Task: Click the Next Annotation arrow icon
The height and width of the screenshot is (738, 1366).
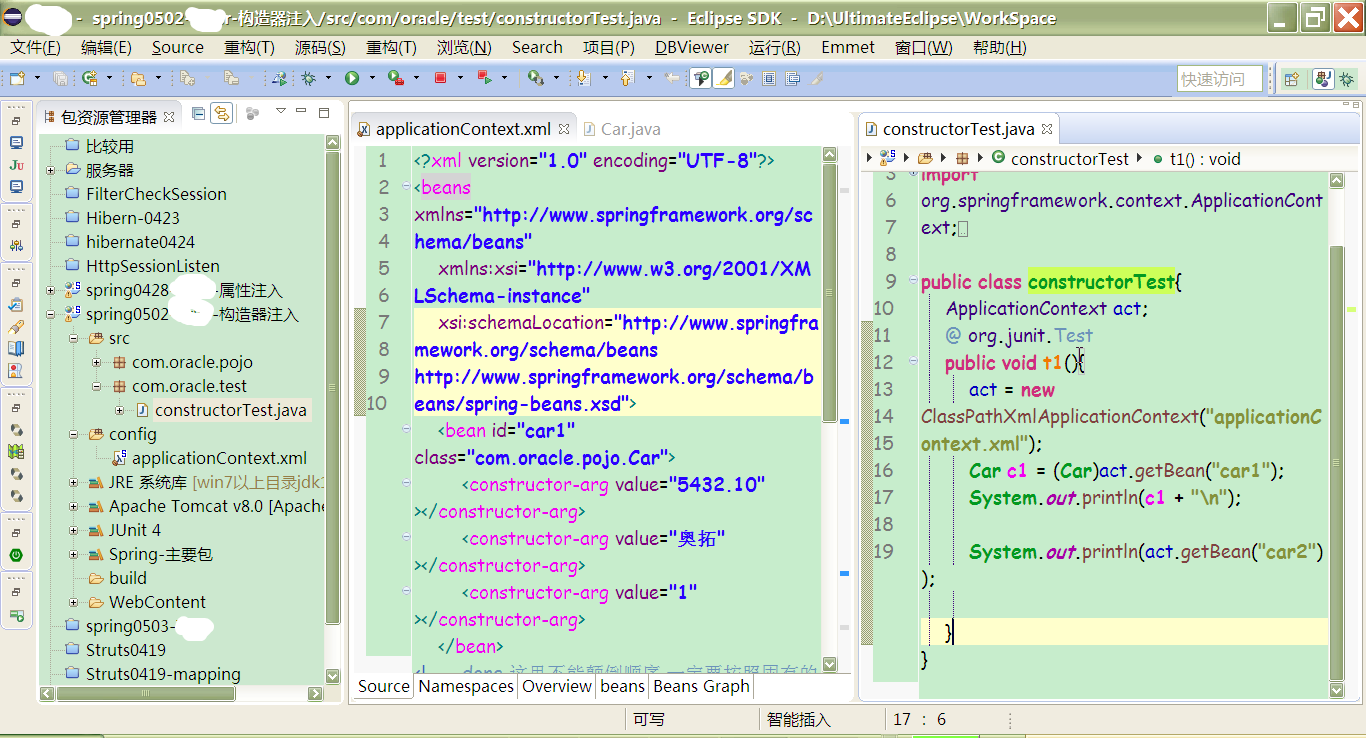Action: point(583,78)
